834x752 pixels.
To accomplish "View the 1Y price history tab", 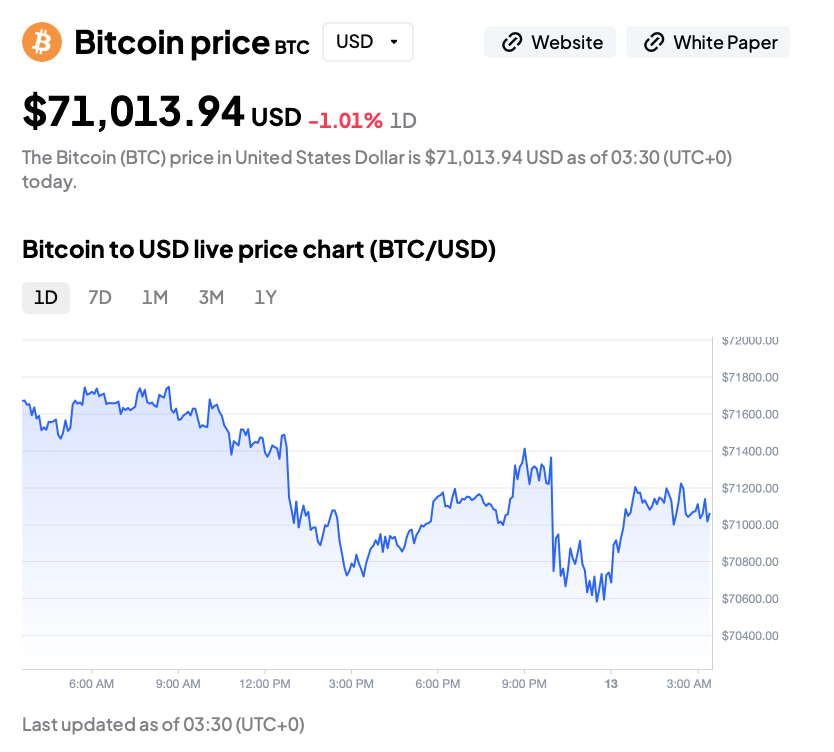I will tap(265, 297).
